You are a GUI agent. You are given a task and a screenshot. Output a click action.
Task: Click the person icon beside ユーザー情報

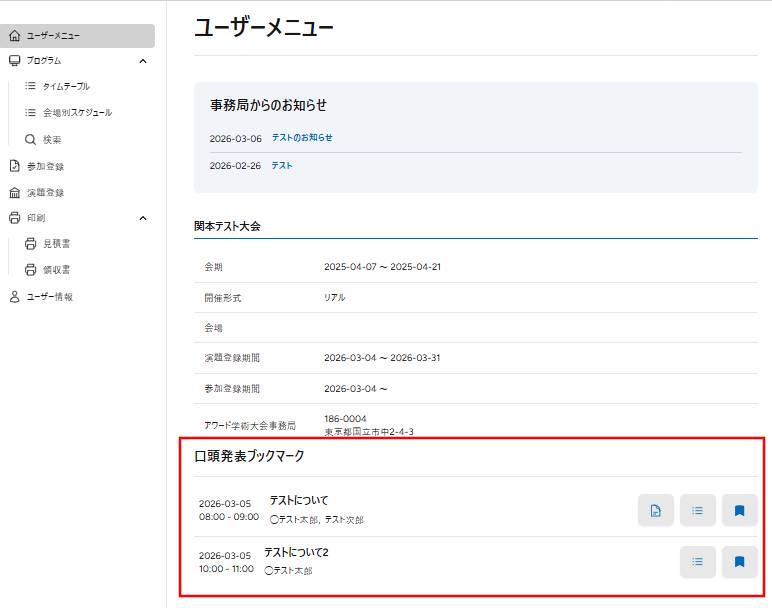(x=14, y=297)
